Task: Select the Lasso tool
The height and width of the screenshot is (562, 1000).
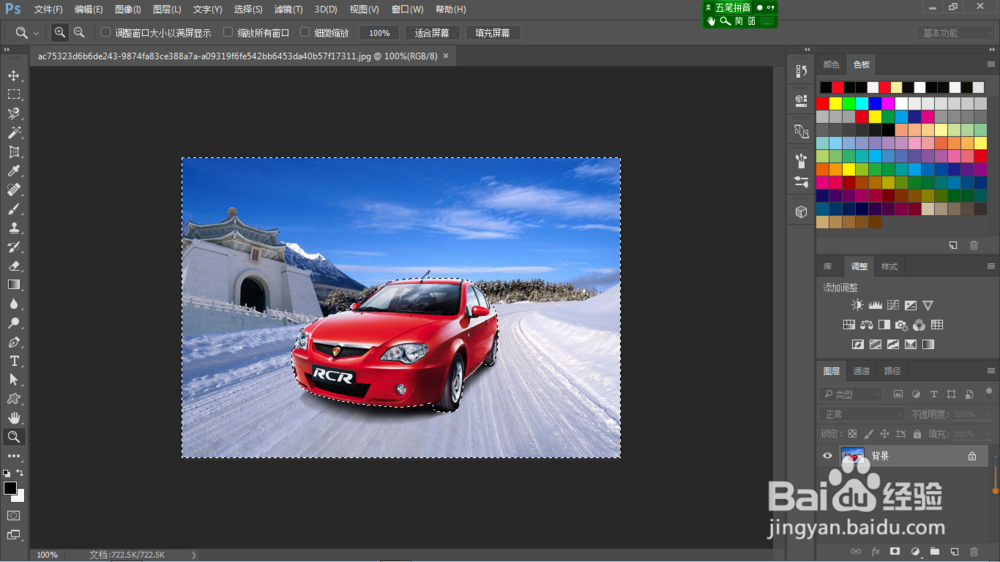Action: 13,114
